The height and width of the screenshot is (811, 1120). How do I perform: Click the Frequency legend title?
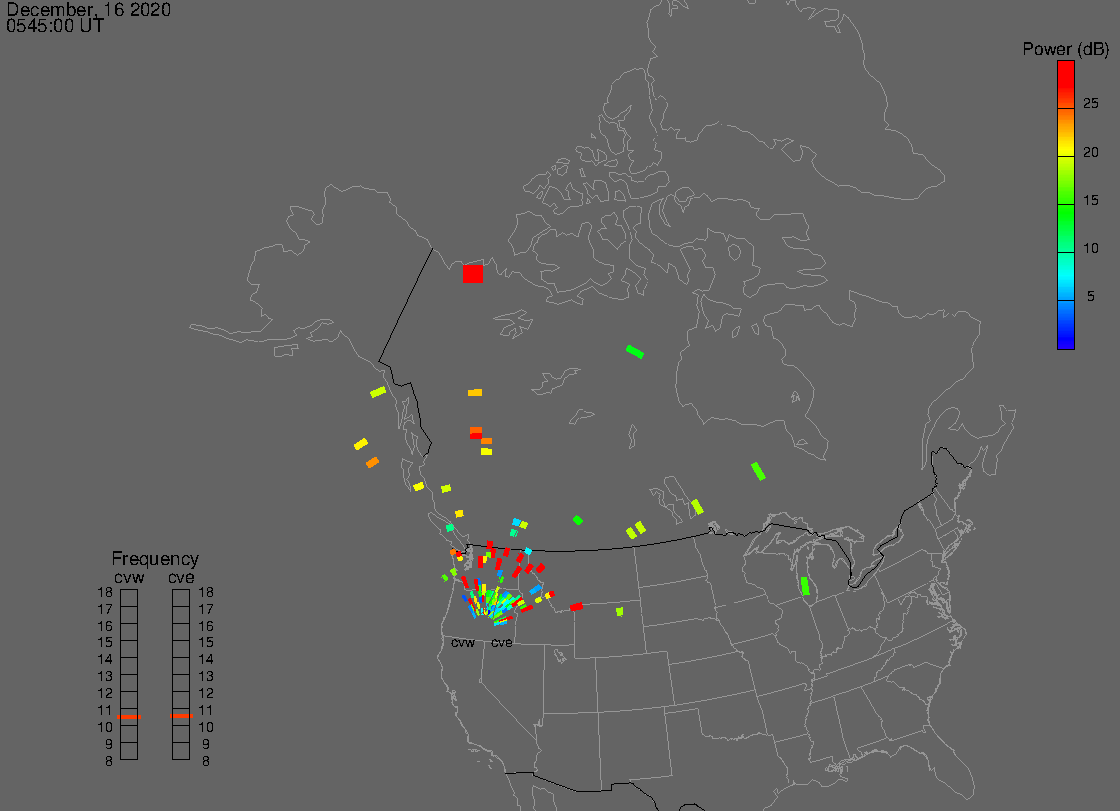click(155, 559)
